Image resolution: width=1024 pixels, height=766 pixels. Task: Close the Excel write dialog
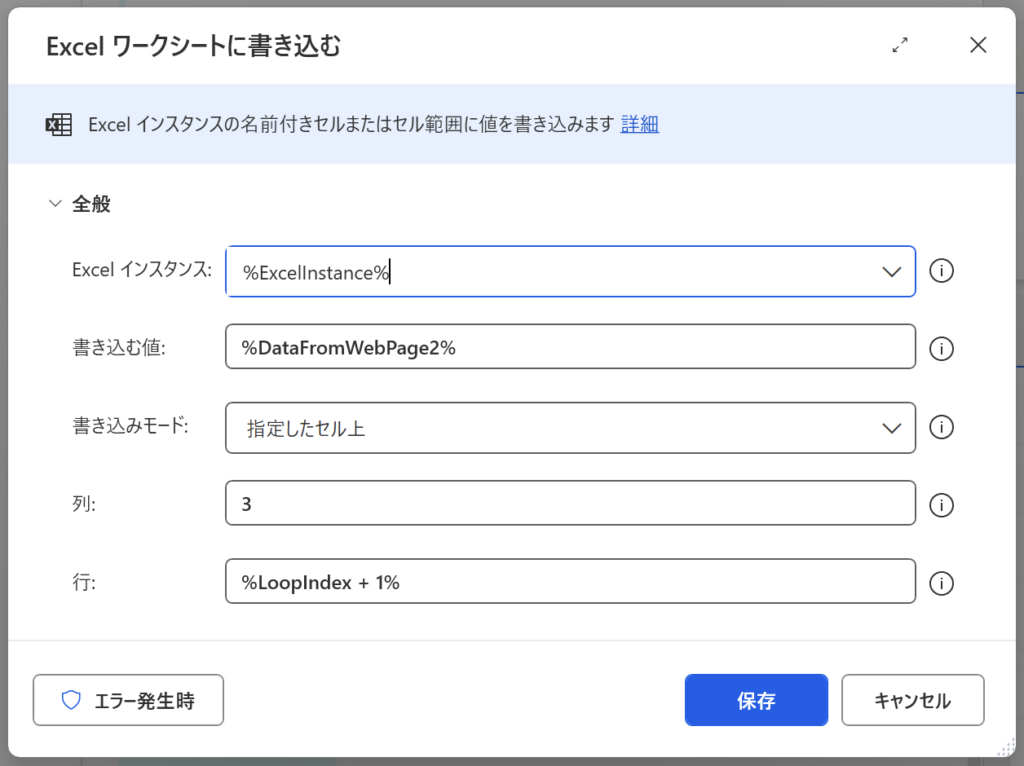click(977, 45)
